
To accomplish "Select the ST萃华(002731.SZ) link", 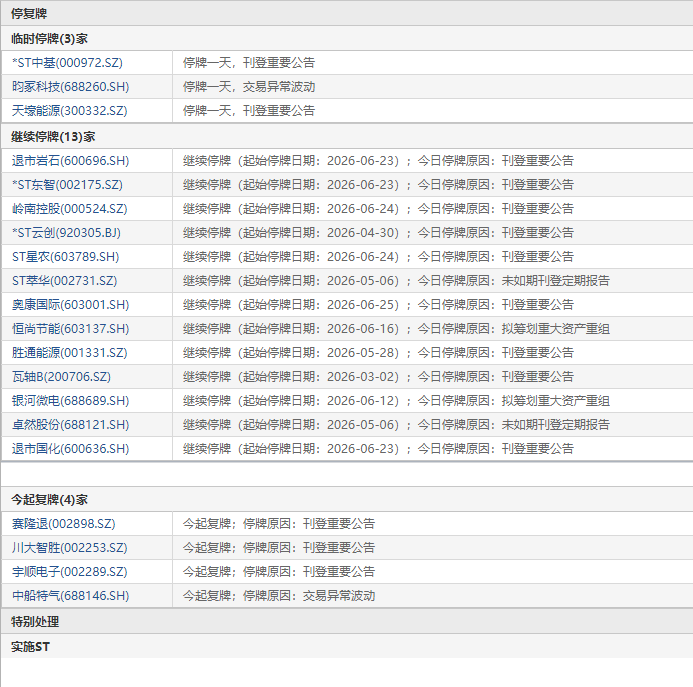I will point(65,281).
